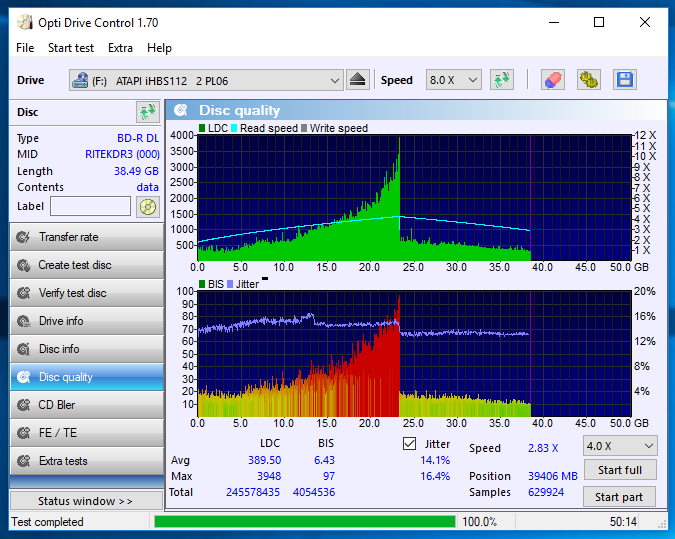
Task: Click the Transfer rate disc icon
Action: coord(23,237)
